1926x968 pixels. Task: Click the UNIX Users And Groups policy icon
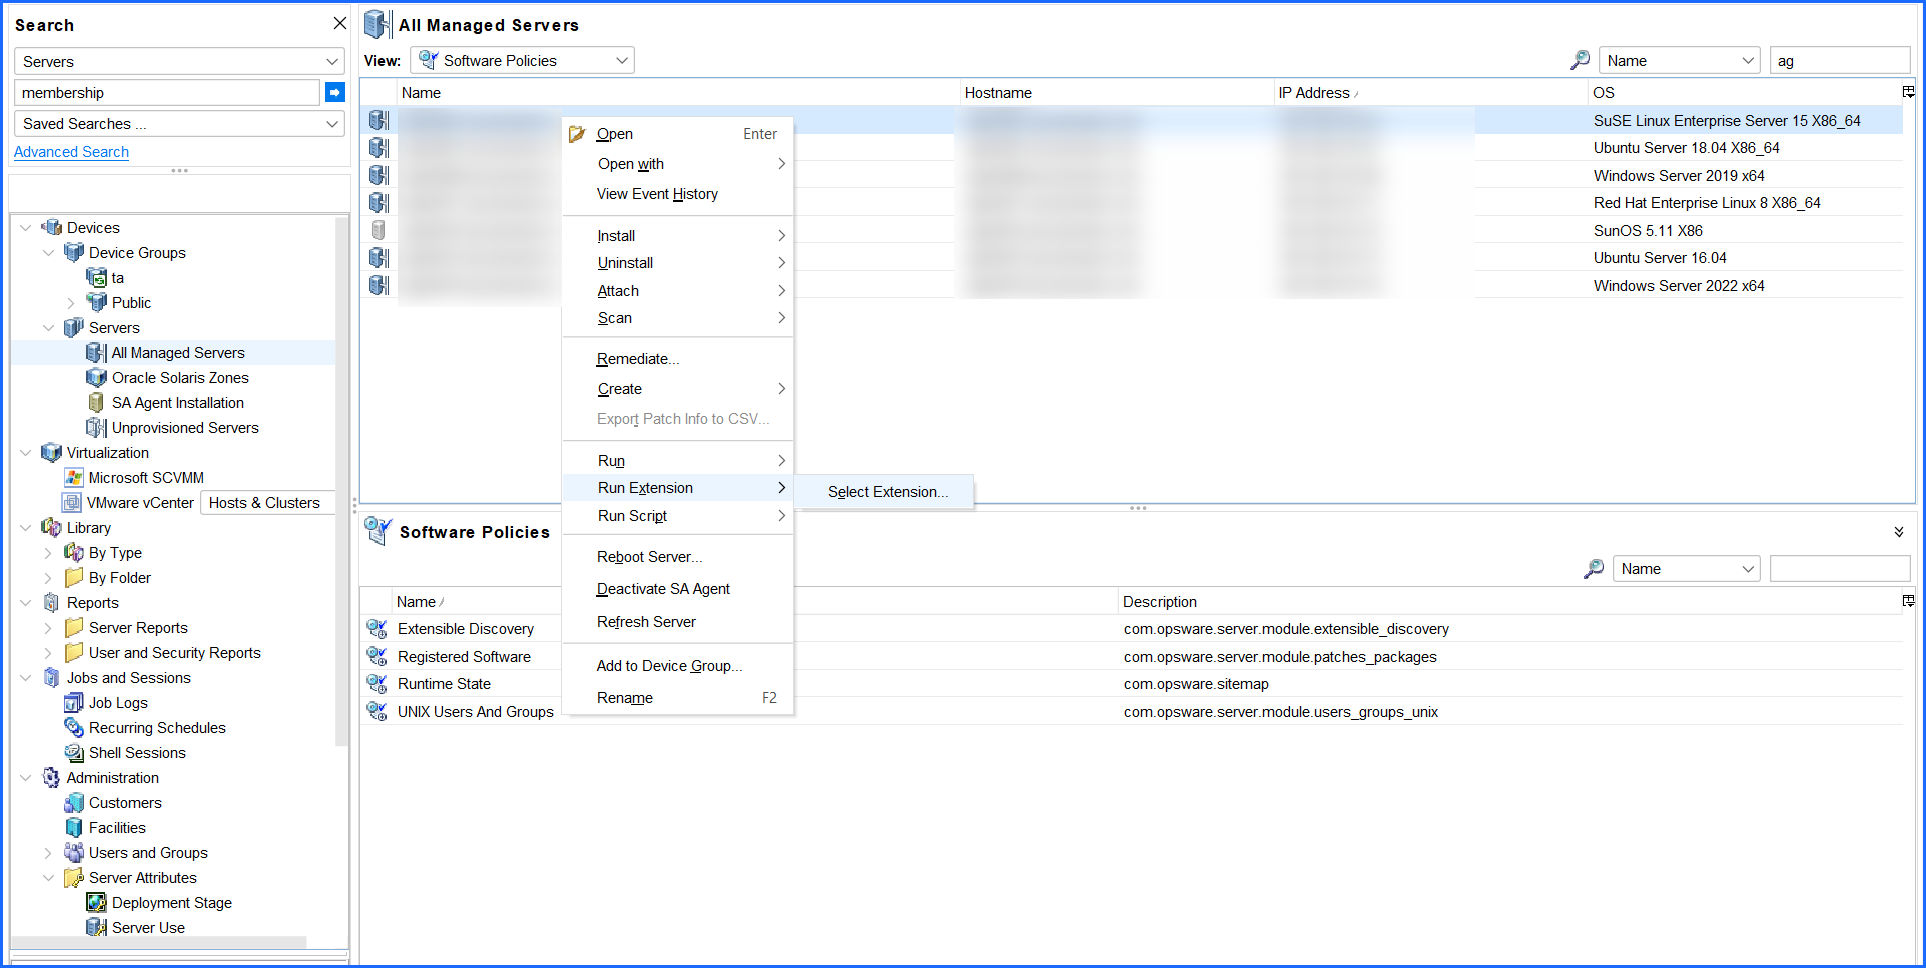377,711
